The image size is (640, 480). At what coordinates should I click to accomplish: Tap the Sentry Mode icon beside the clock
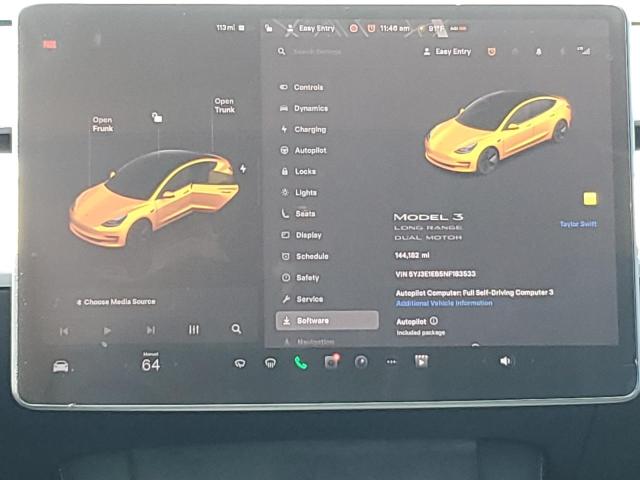(371, 28)
